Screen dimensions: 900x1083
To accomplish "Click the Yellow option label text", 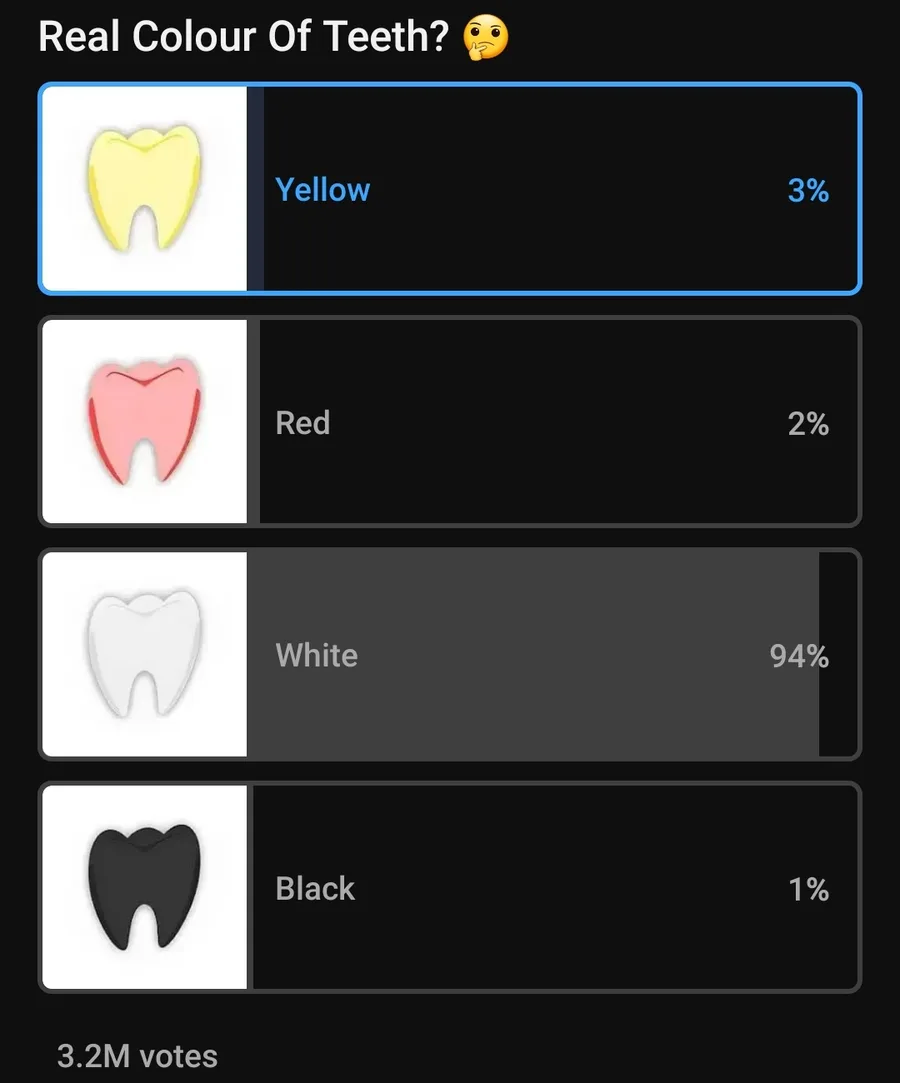I will pos(323,190).
